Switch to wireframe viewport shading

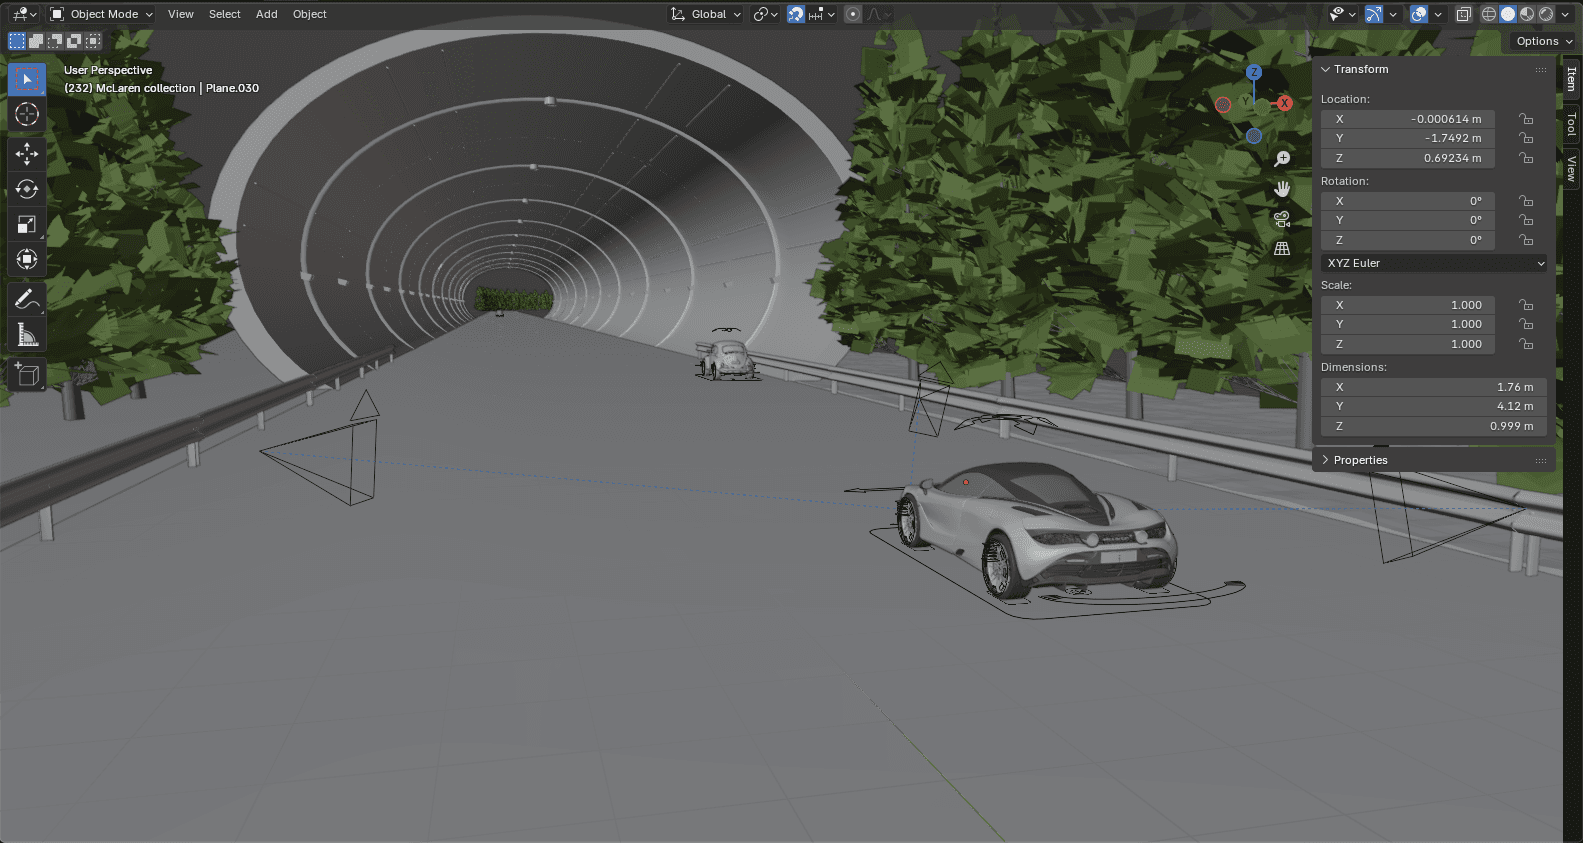1488,14
